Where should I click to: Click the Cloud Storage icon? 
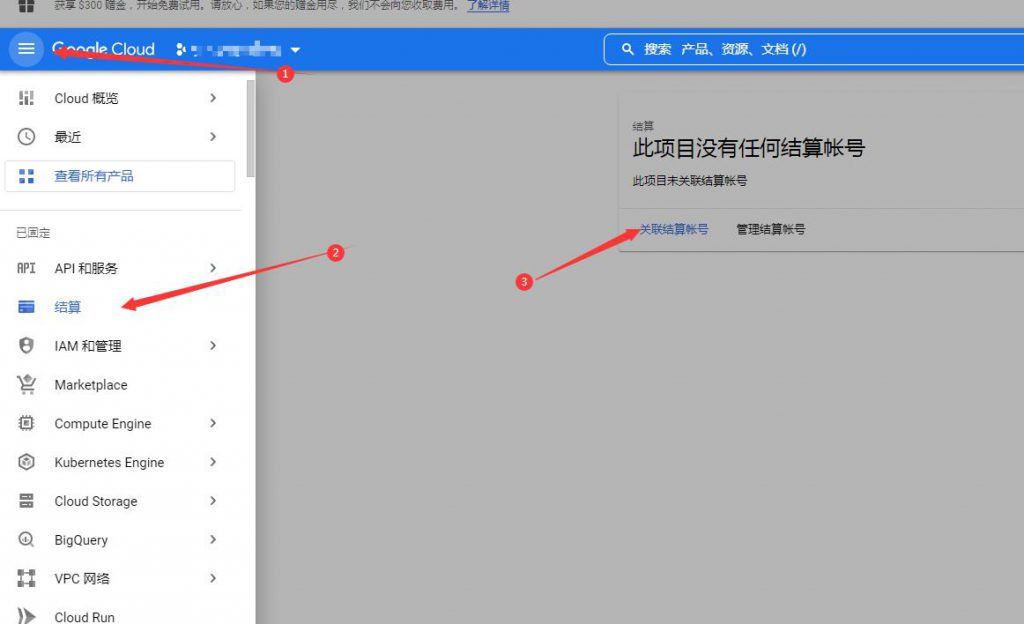(x=27, y=501)
